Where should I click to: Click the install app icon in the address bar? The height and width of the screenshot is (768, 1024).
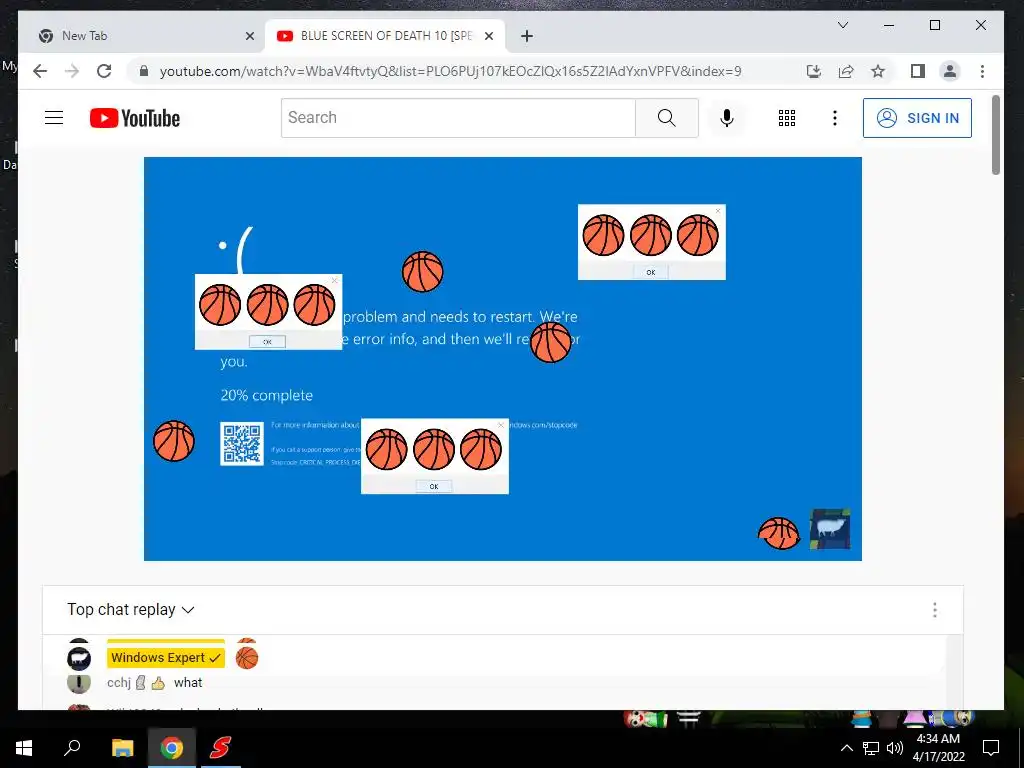coord(814,71)
